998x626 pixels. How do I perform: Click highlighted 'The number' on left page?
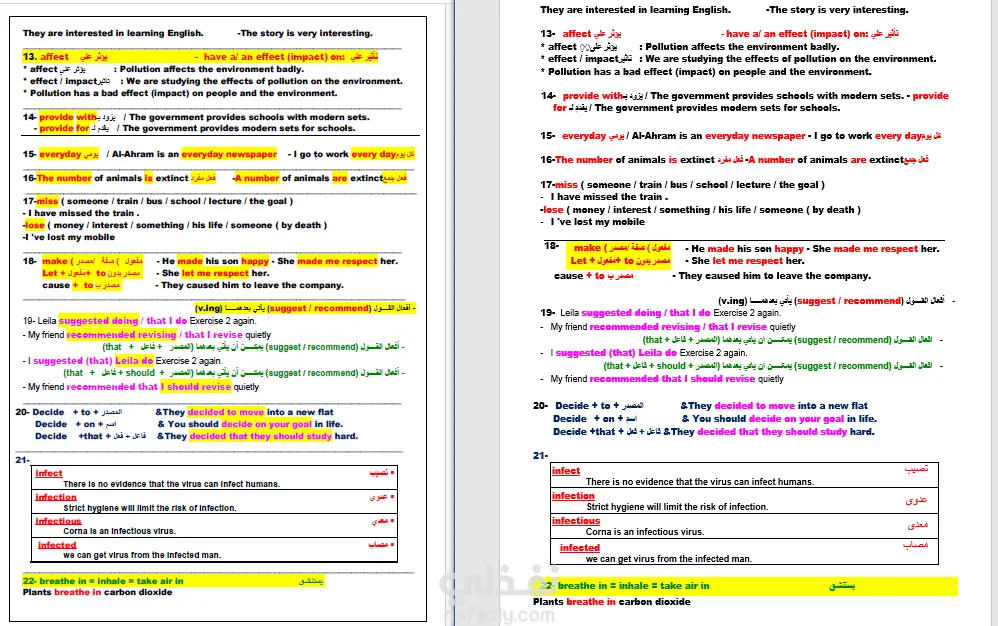coord(64,178)
